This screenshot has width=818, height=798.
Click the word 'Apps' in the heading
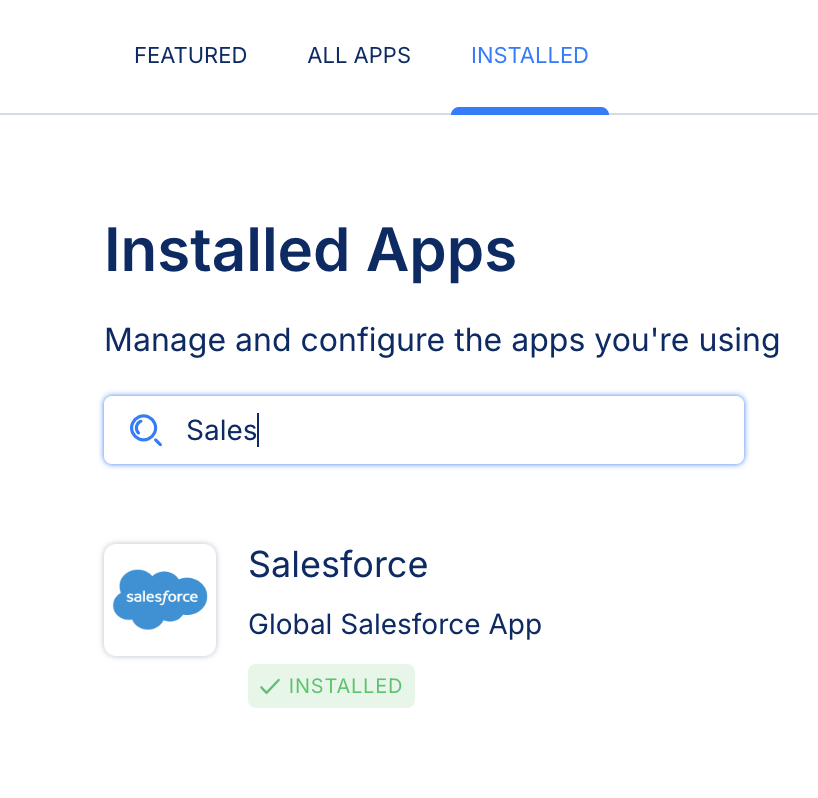[441, 250]
